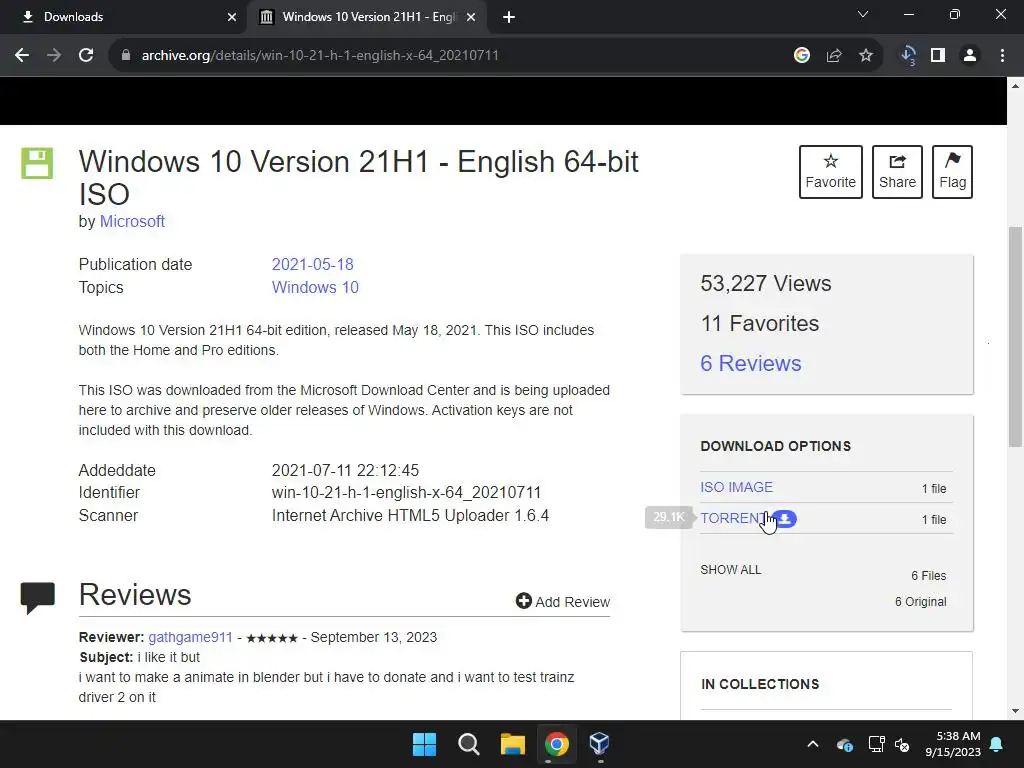Download the ISO IMAGE option
Image resolution: width=1024 pixels, height=768 pixels.
[x=736, y=487]
